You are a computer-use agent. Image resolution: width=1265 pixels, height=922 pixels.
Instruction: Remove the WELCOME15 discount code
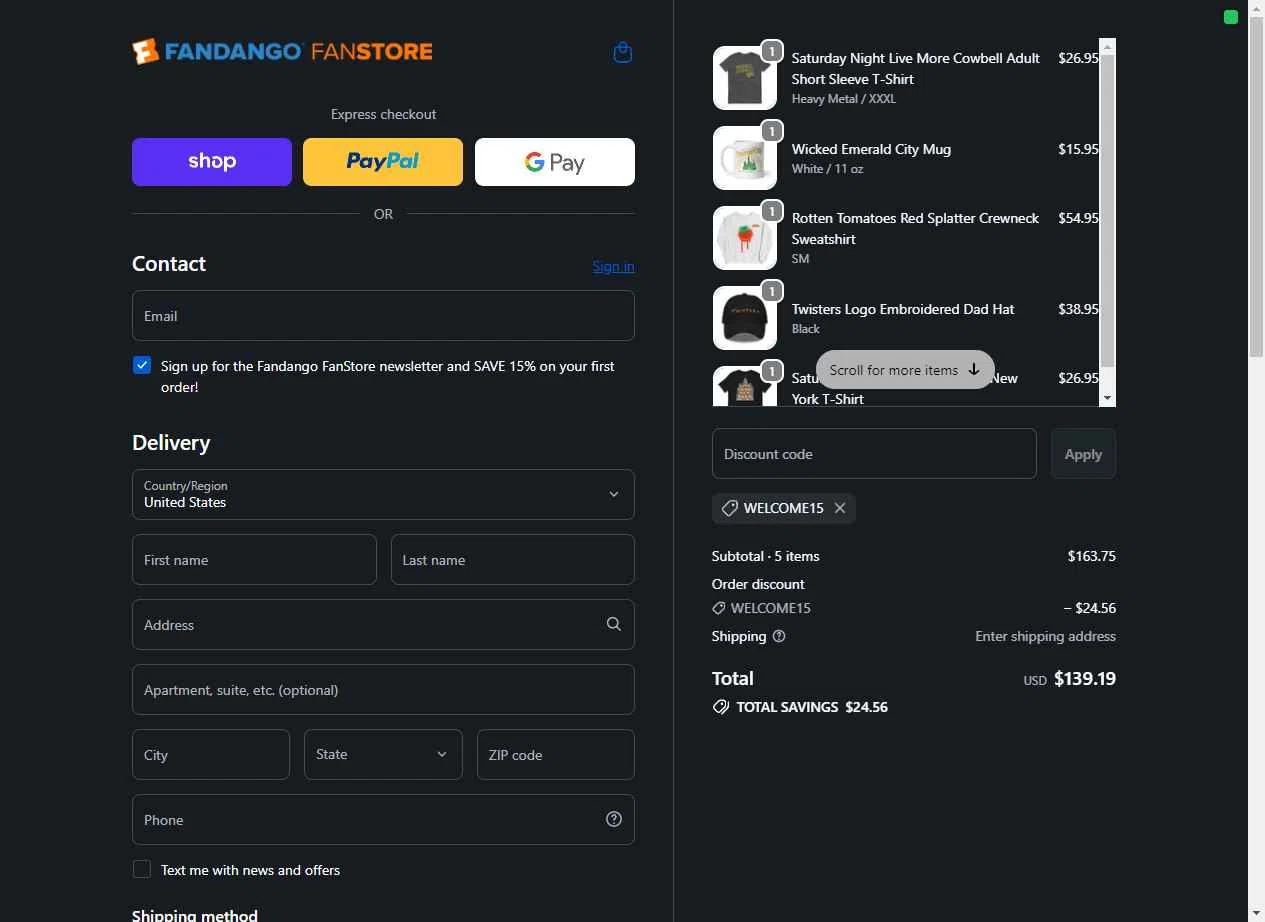(840, 508)
